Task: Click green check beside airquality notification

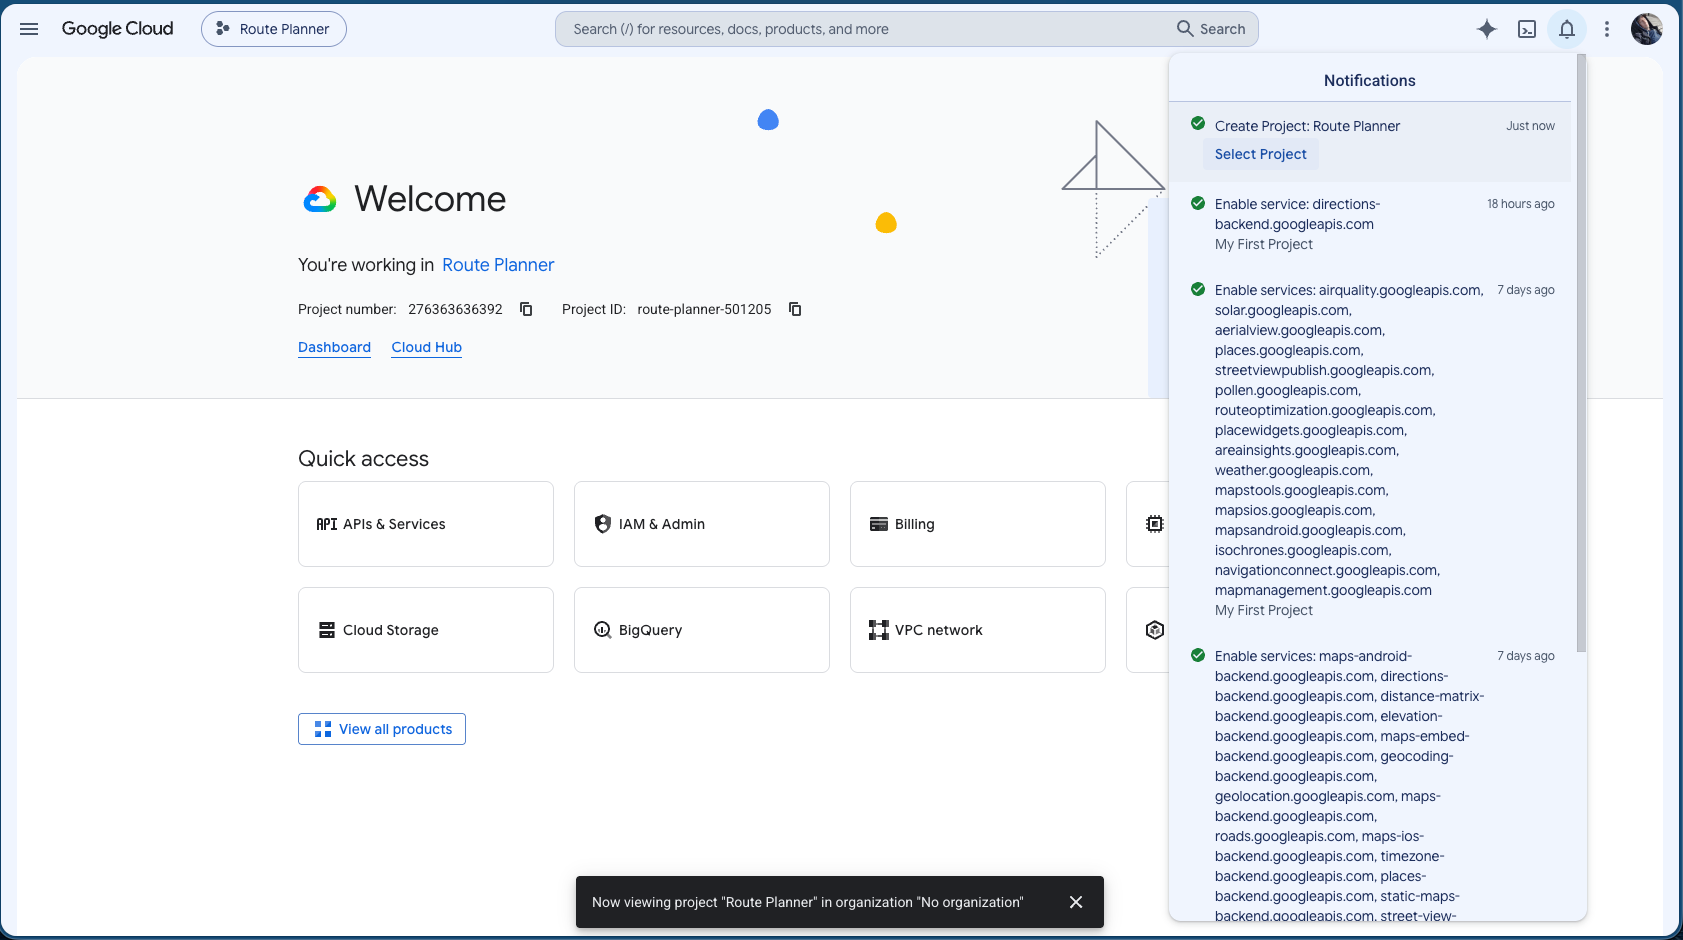Action: pyautogui.click(x=1197, y=289)
